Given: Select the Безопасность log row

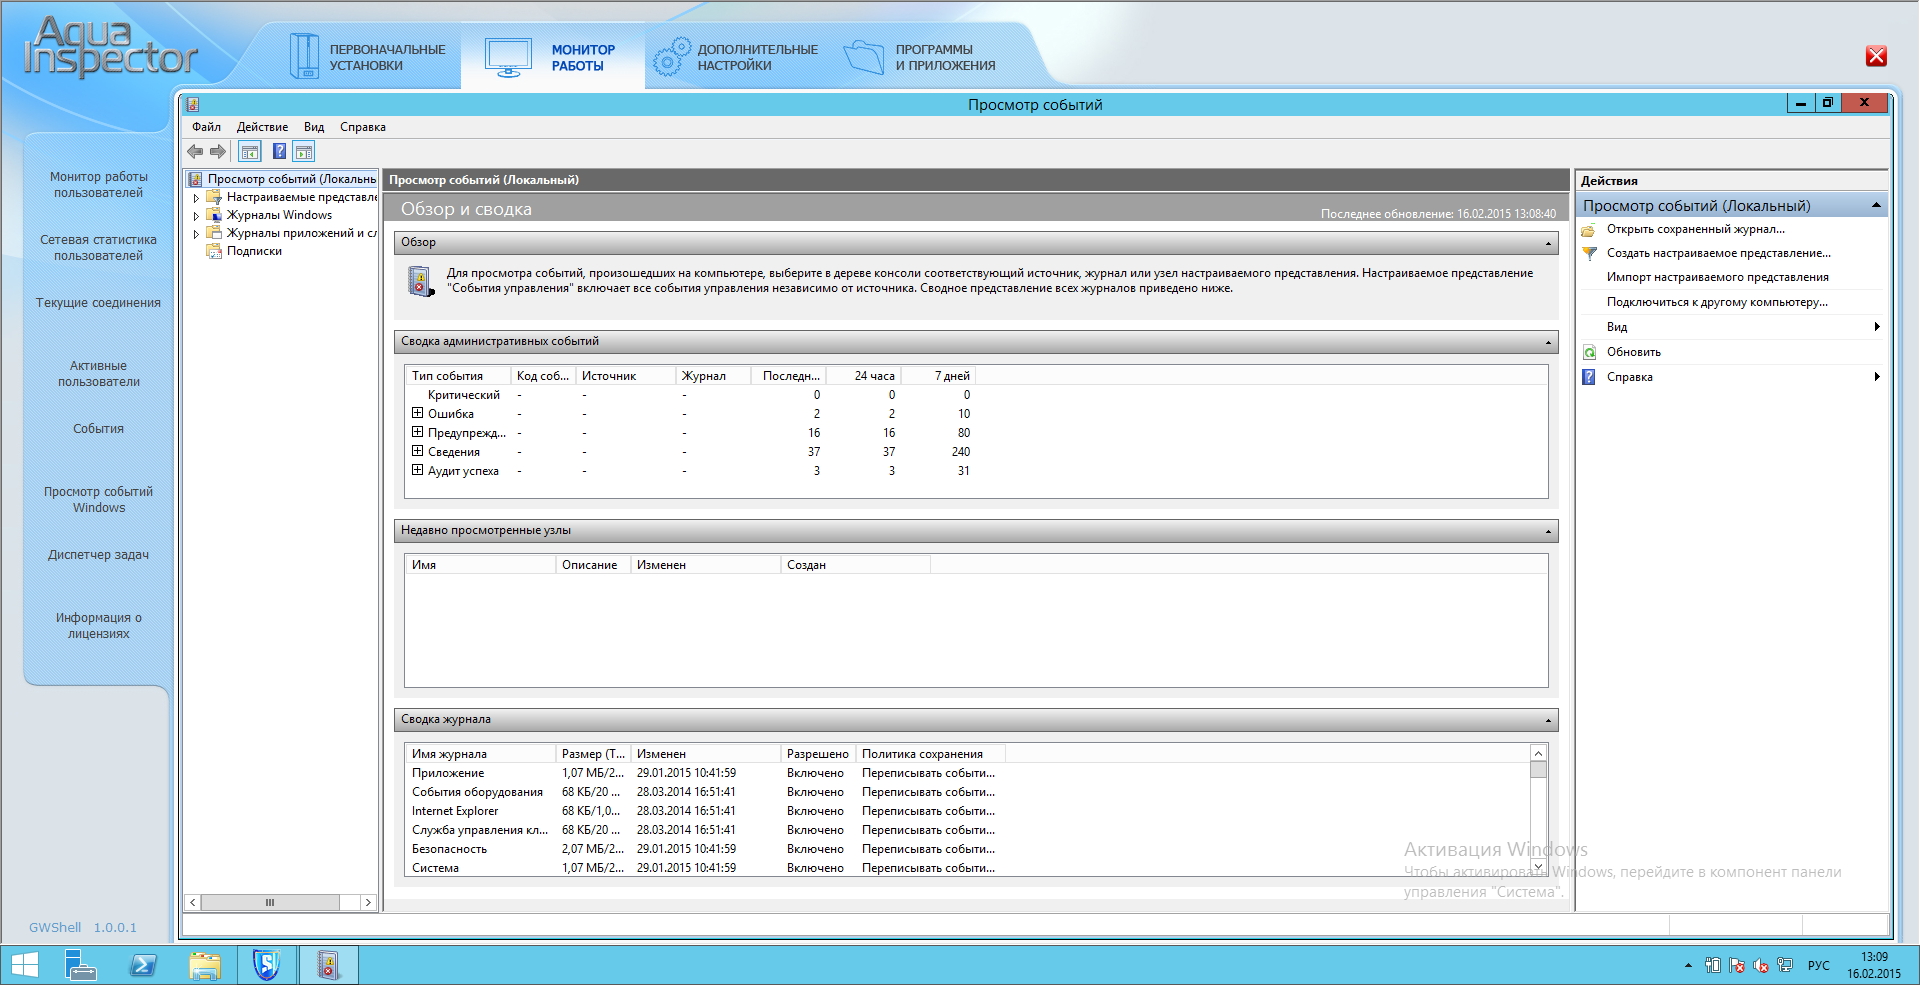Looking at the screenshot, I should click(704, 849).
